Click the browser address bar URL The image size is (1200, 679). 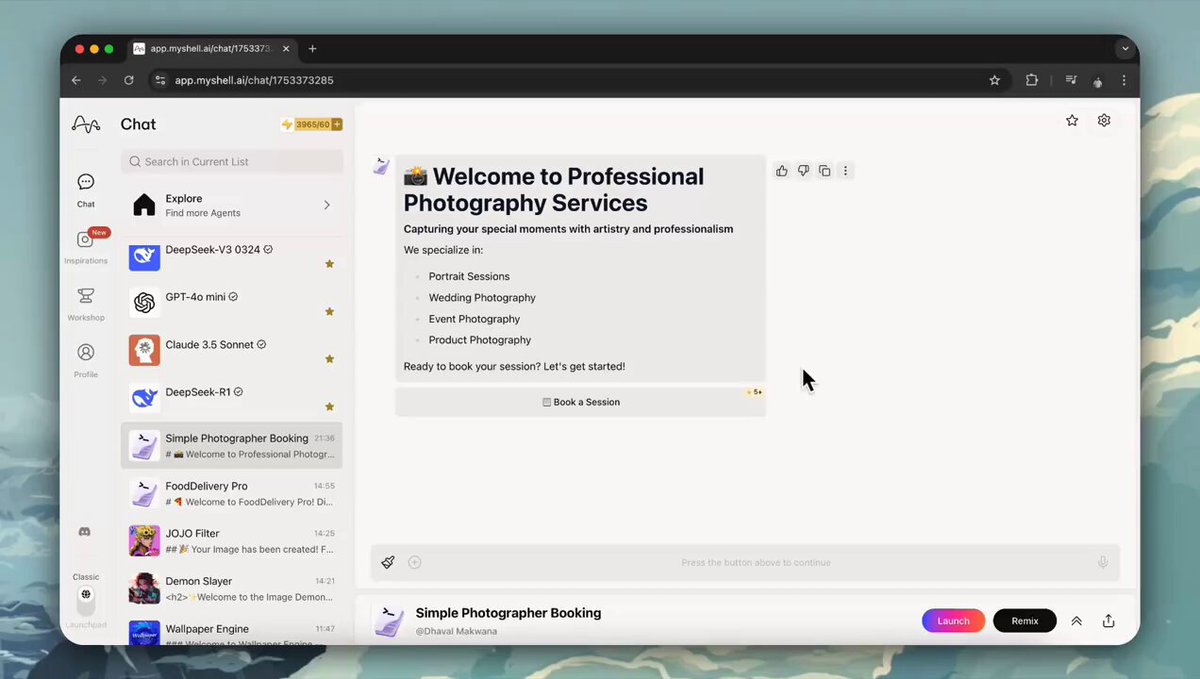[254, 80]
